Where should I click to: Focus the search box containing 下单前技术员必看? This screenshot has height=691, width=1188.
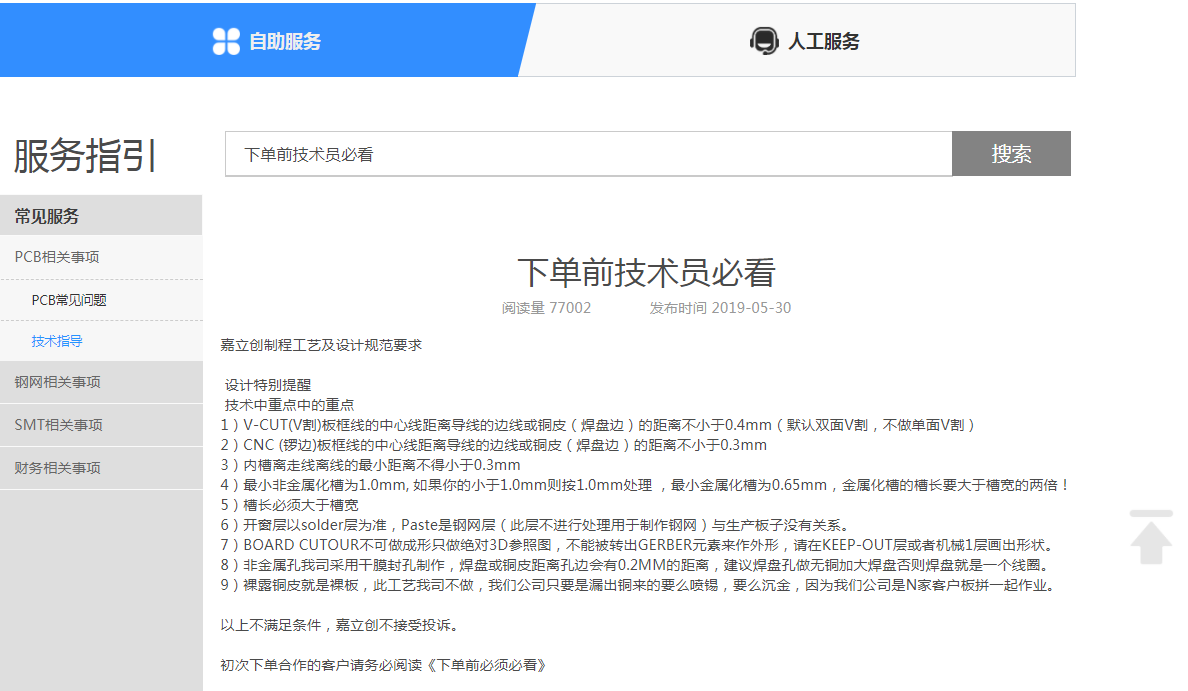click(x=588, y=154)
